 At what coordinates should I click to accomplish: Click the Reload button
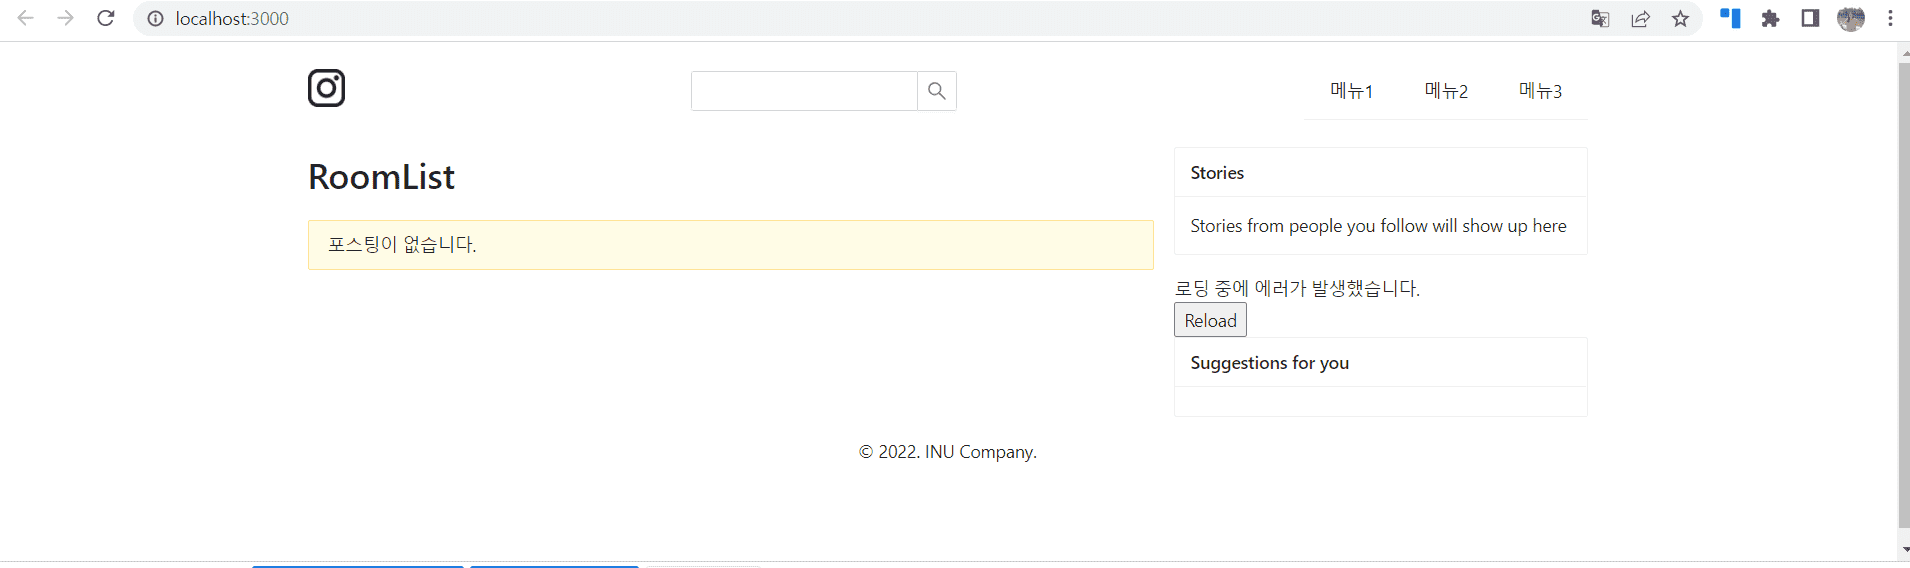click(1210, 320)
